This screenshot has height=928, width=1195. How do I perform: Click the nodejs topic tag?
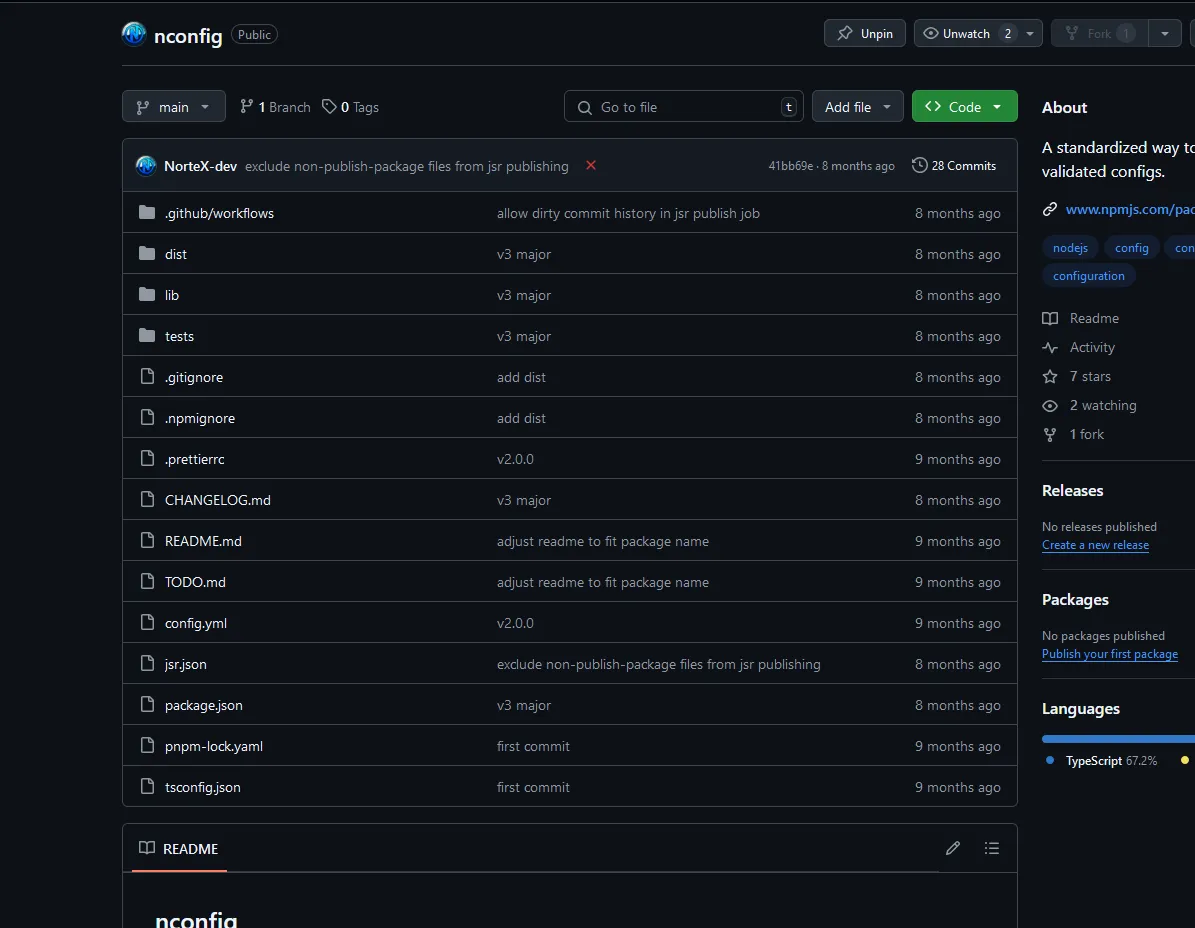coord(1070,248)
